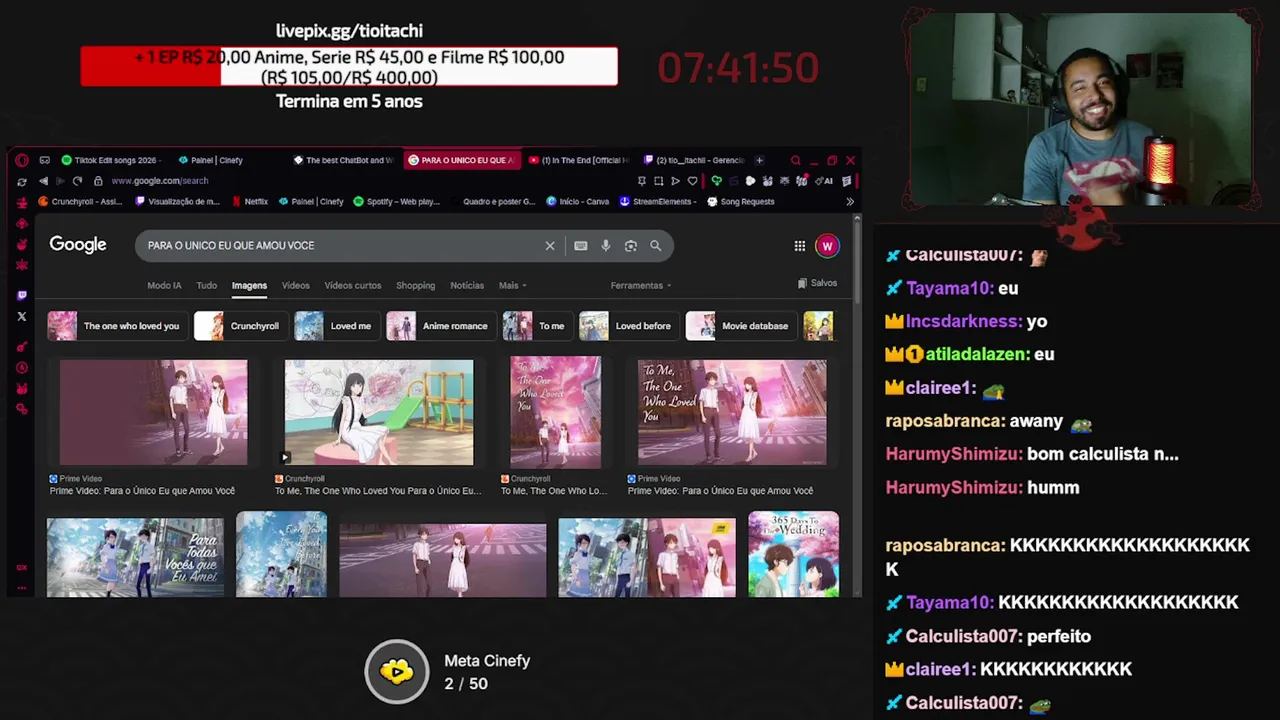Viewport: 1280px width, 720px height.
Task: Start voice search with the microphone icon
Action: 606,246
